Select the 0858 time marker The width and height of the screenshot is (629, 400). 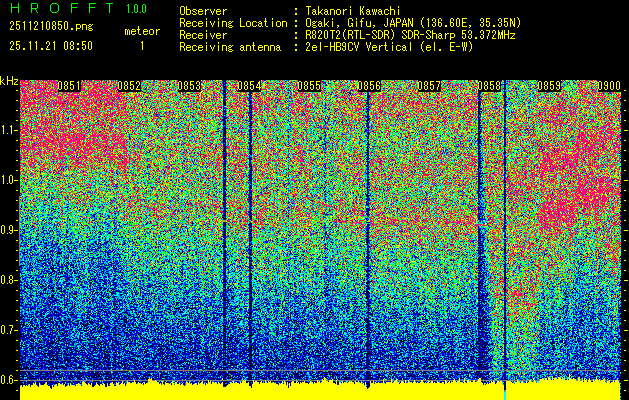(489, 87)
